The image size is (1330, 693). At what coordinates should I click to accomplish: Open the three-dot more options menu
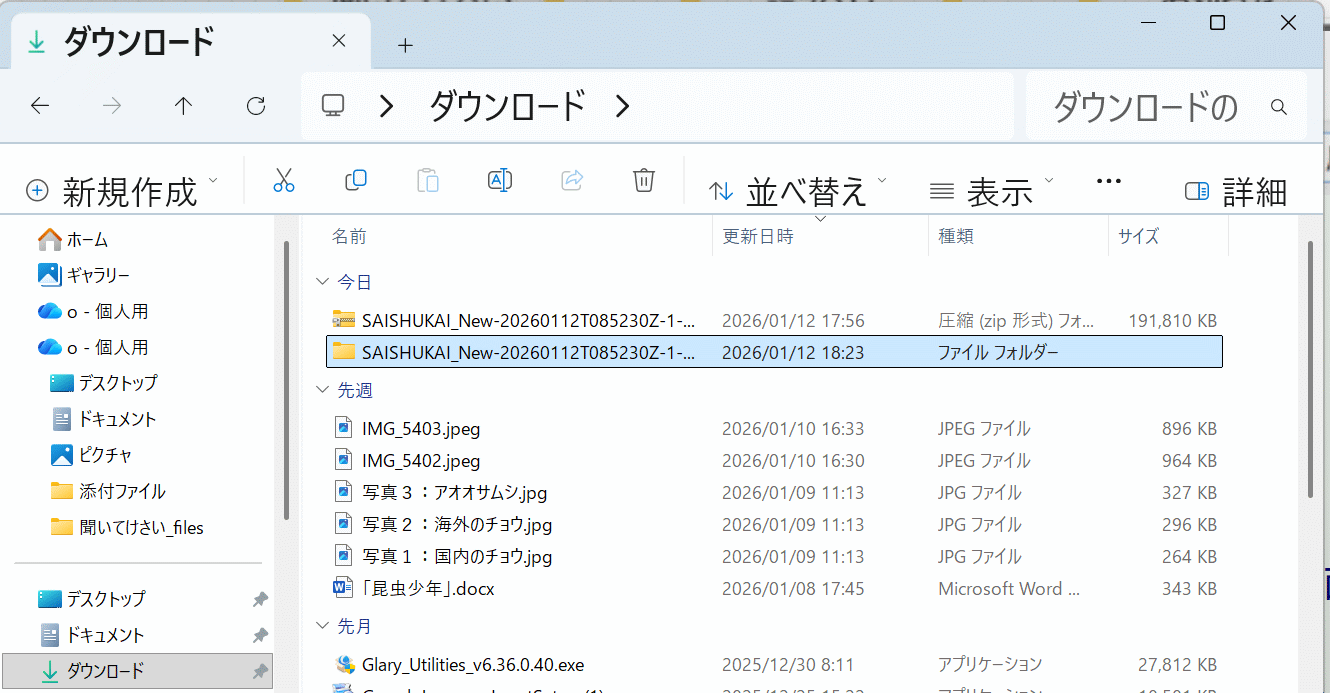pos(1109,181)
